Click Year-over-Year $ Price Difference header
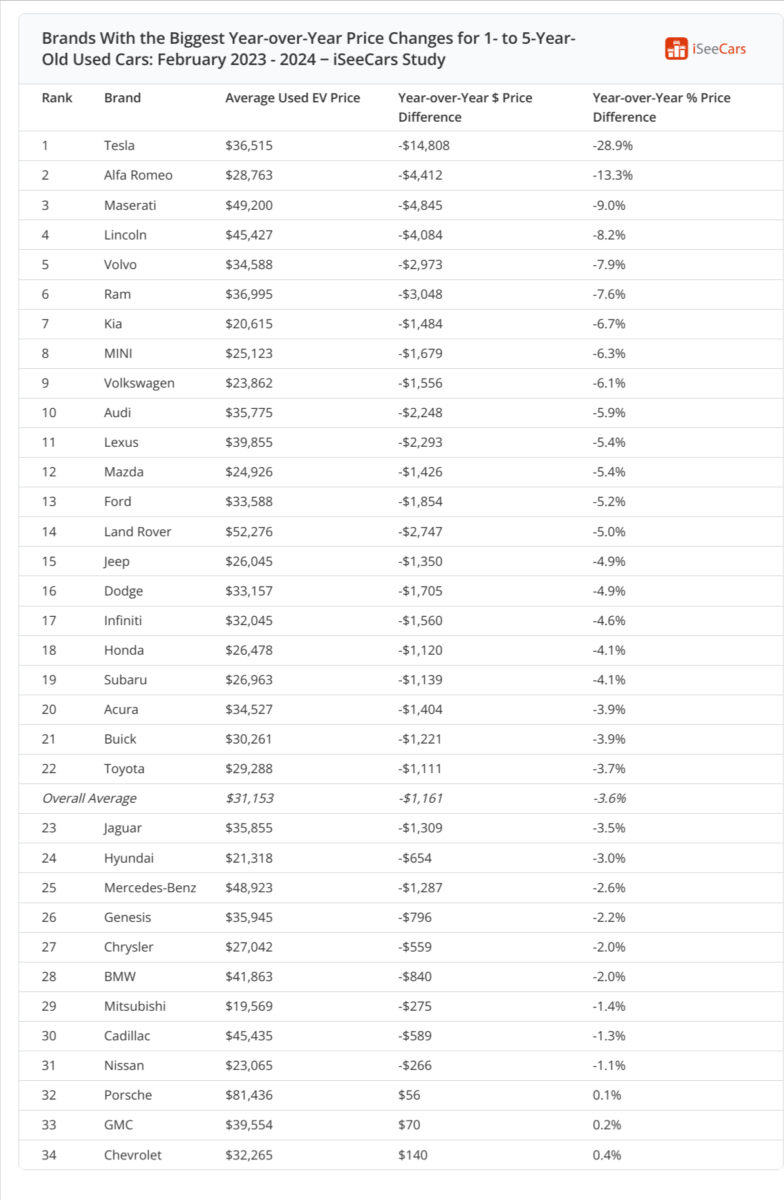Viewport: 784px width, 1200px height. click(465, 107)
